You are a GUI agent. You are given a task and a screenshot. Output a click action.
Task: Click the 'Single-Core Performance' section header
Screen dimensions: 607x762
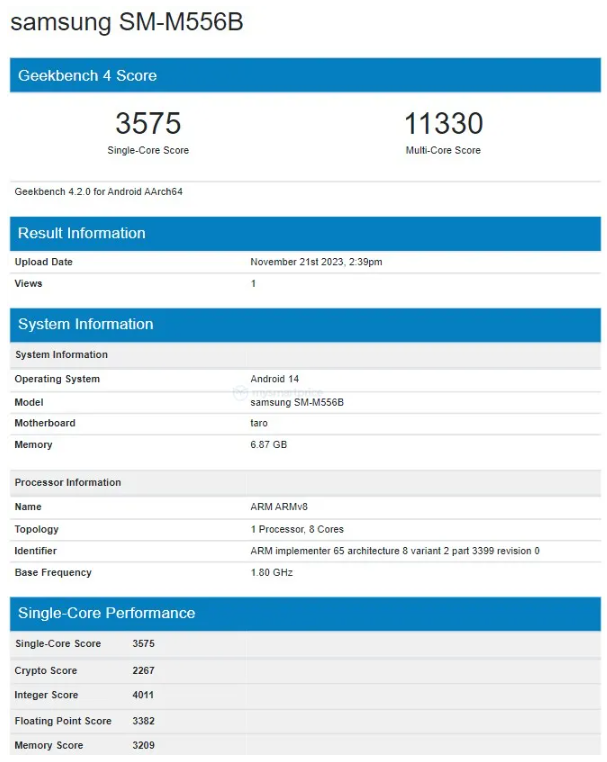tap(305, 613)
